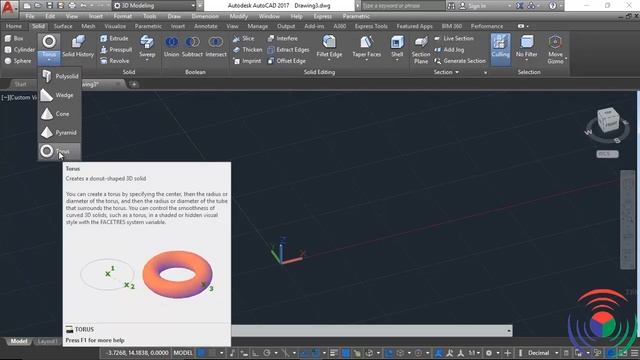Toggle ortho mode in status bar
This screenshot has height=360, width=640.
click(x=256, y=353)
